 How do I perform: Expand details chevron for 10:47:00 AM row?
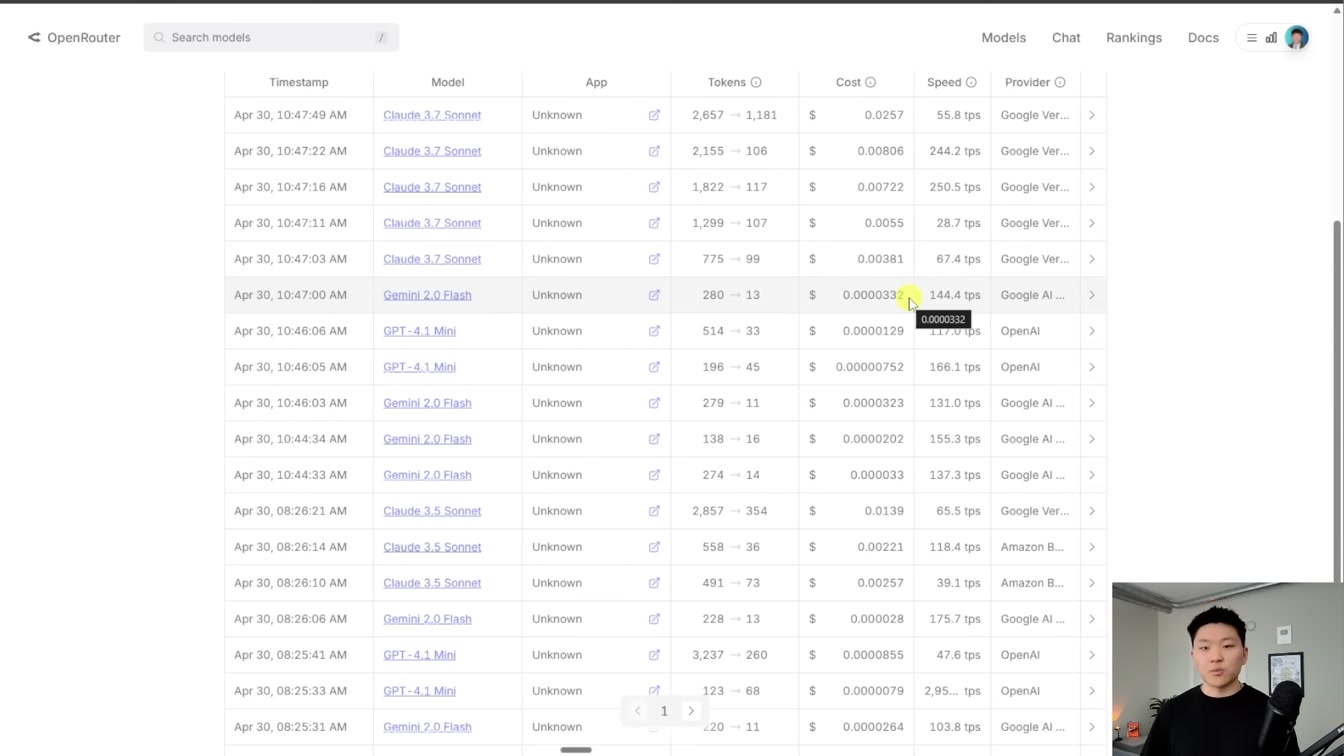coord(1092,295)
